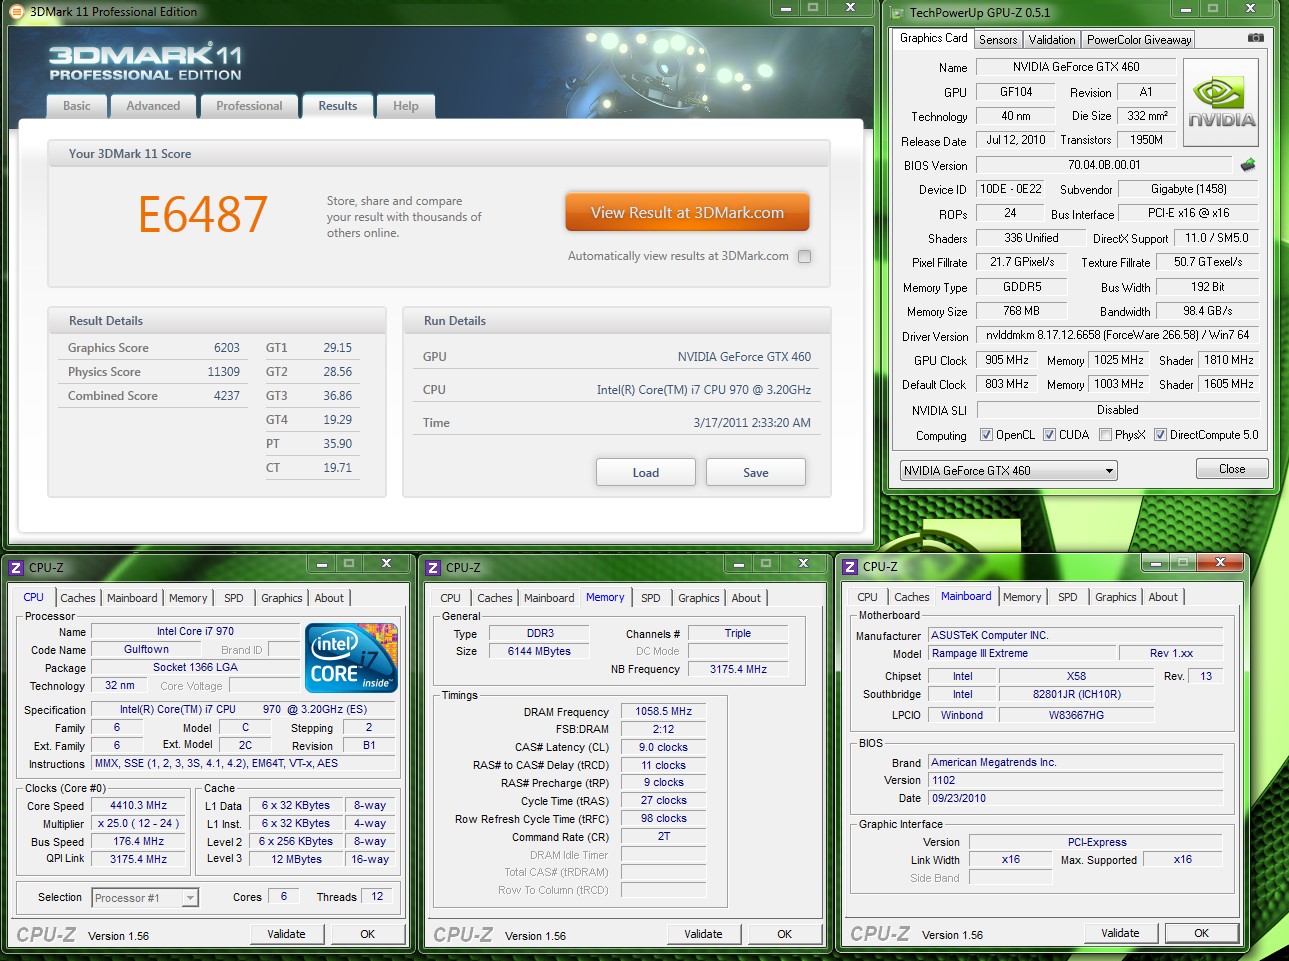
Task: Click the CPU-Z icon in the Memory-tab window
Action: (433, 567)
